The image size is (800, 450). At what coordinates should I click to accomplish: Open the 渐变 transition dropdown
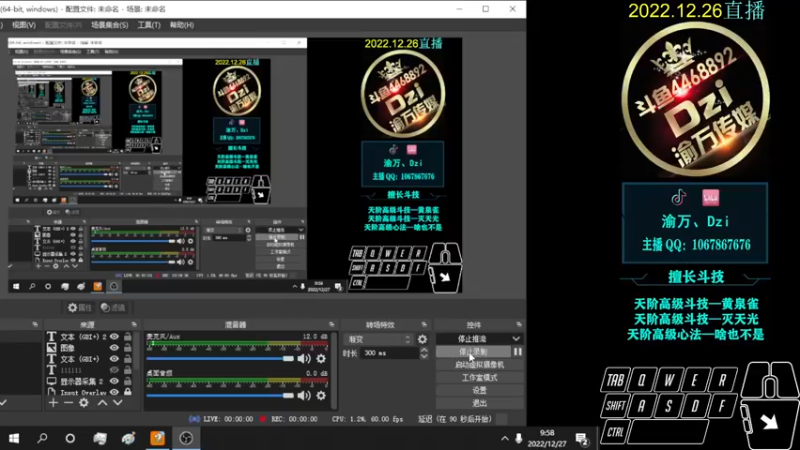[379, 339]
